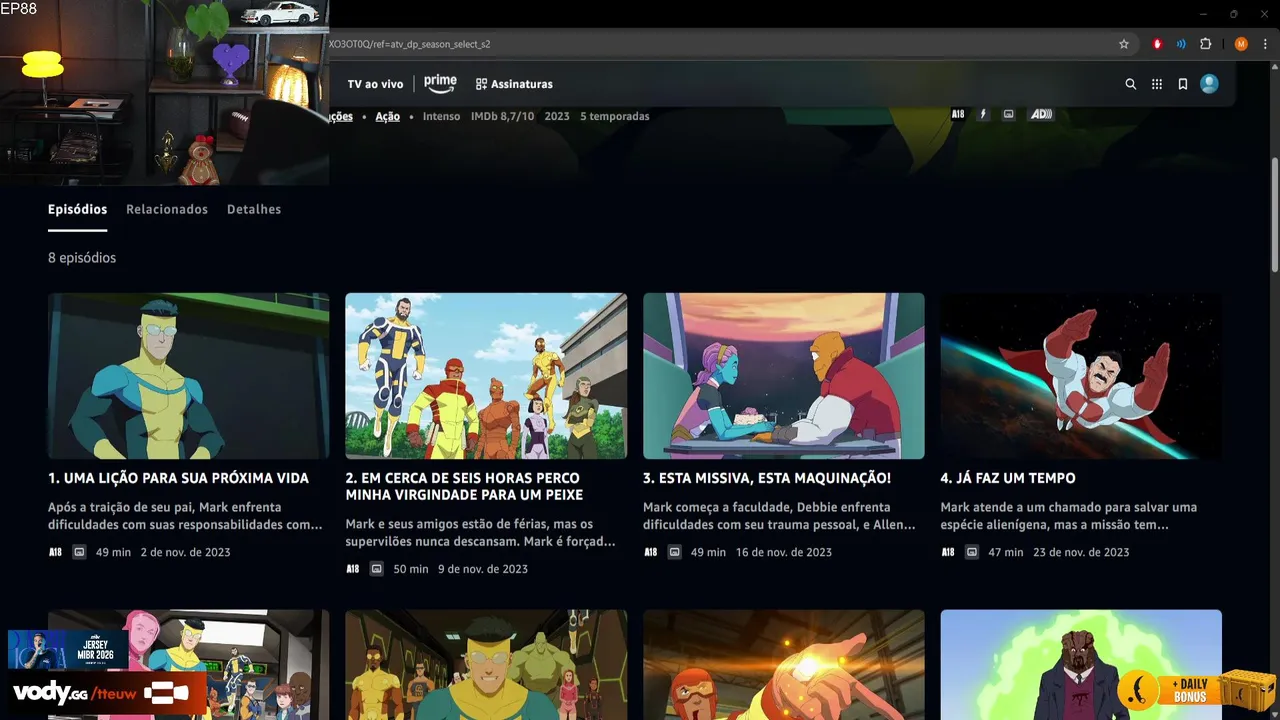The height and width of the screenshot is (720, 1280).
Task: Click the A18 age rating badge in header
Action: 958,114
